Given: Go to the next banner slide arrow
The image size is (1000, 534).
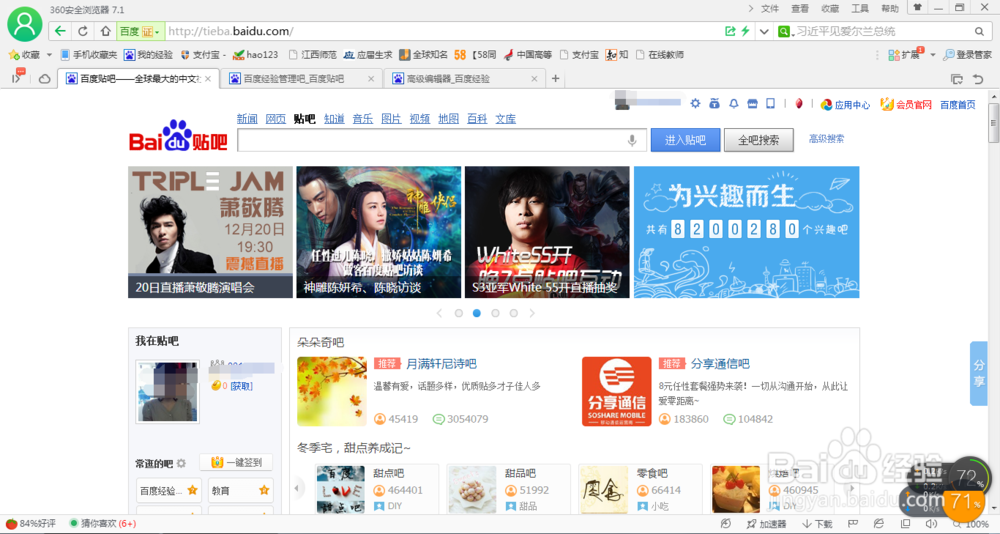Looking at the screenshot, I should pyautogui.click(x=532, y=313).
